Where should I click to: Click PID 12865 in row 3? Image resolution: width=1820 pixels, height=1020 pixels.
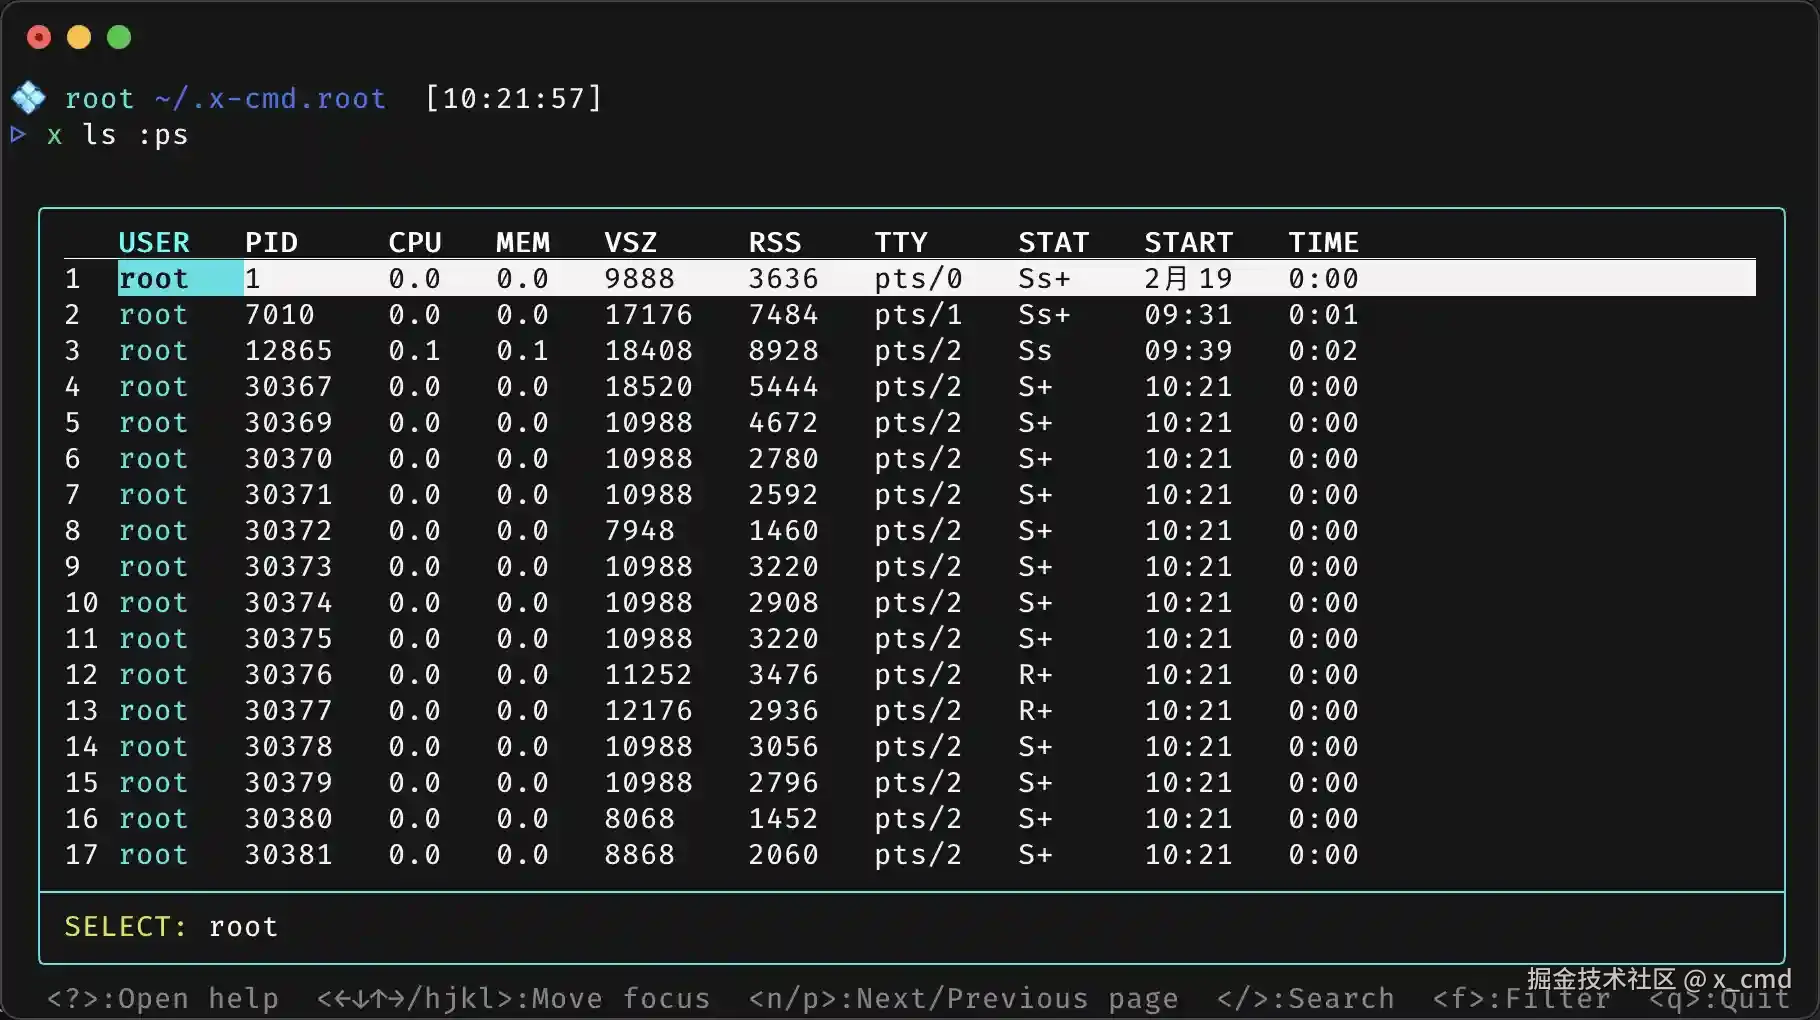[x=289, y=350]
